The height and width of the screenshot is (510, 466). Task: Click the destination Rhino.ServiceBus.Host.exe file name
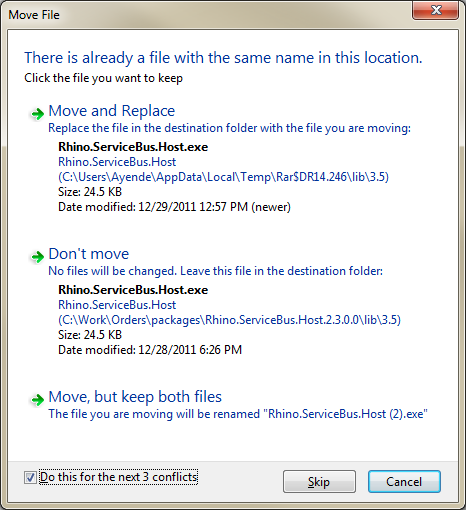tap(133, 290)
